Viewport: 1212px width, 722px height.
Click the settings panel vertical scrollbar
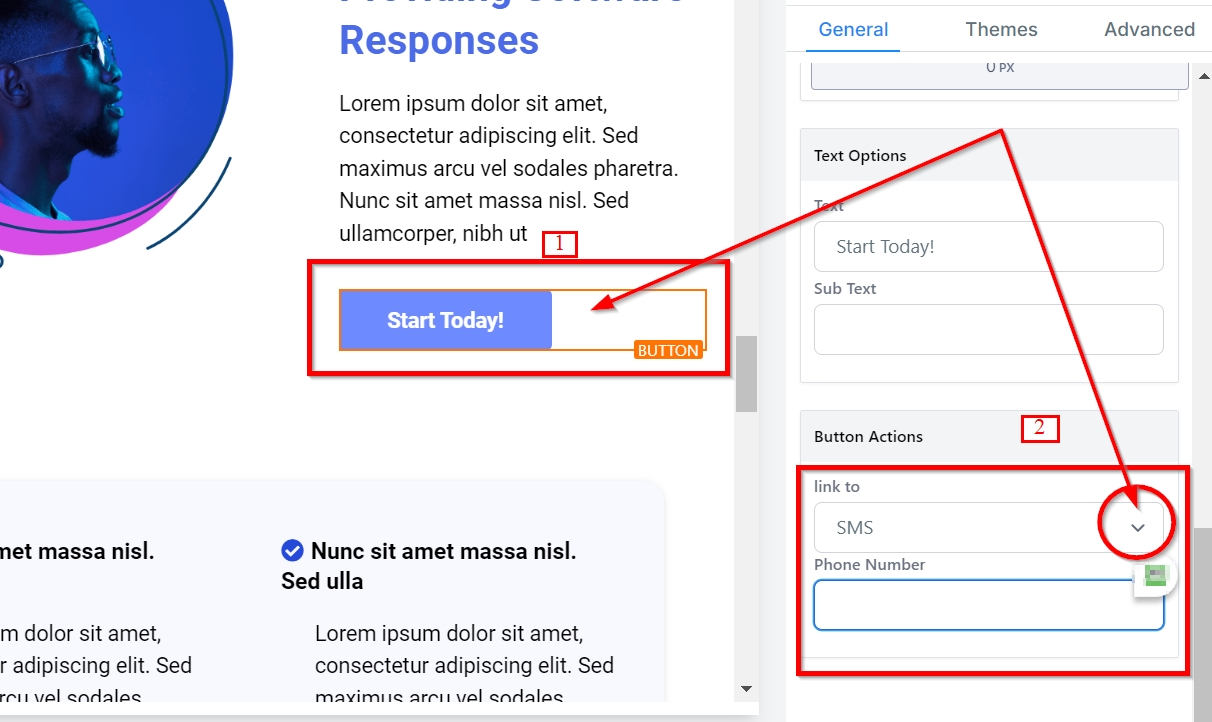tap(1202, 600)
